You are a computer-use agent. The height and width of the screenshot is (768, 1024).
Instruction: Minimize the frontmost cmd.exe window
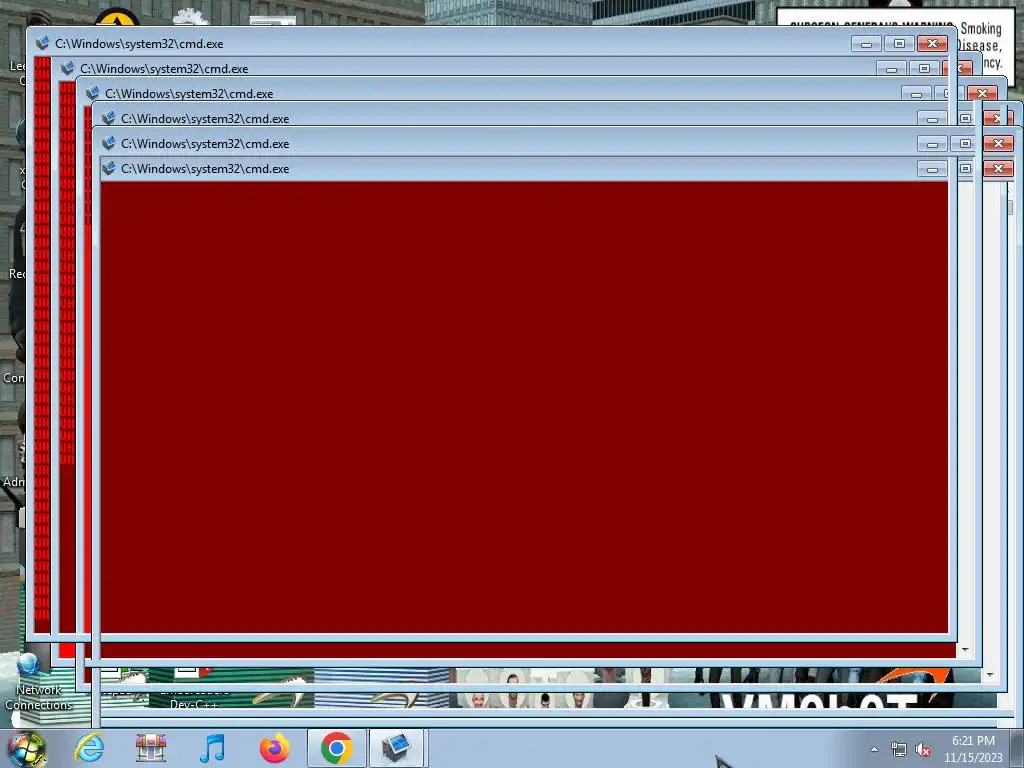(x=932, y=168)
